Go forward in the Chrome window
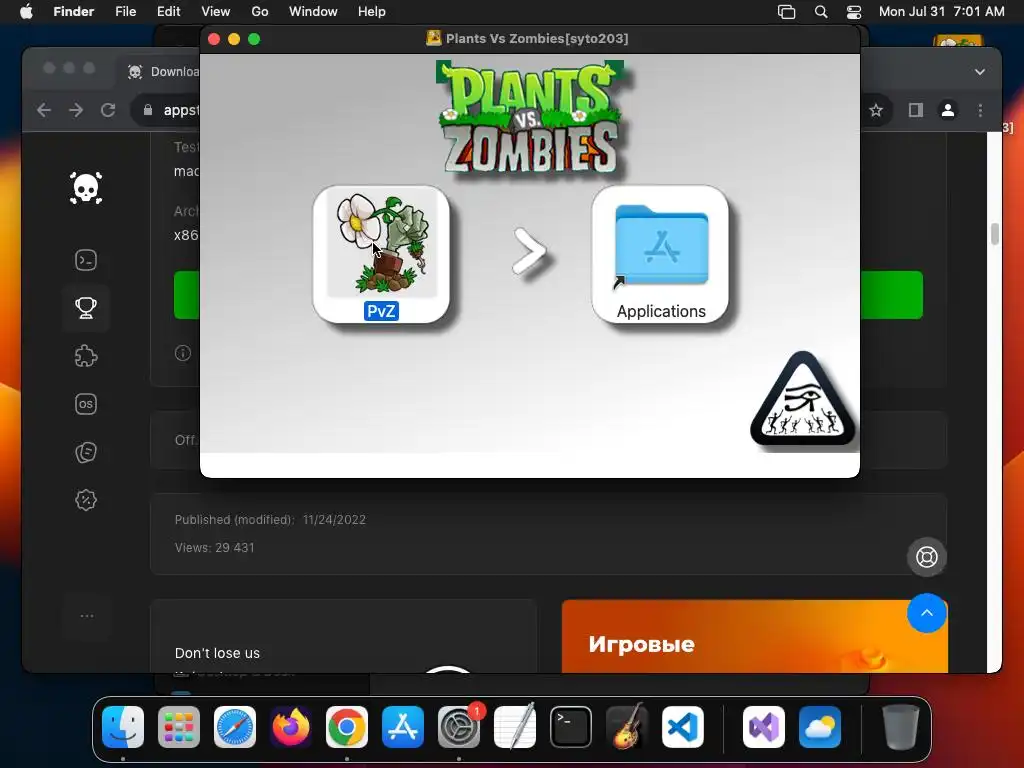The width and height of the screenshot is (1024, 768). 76,110
